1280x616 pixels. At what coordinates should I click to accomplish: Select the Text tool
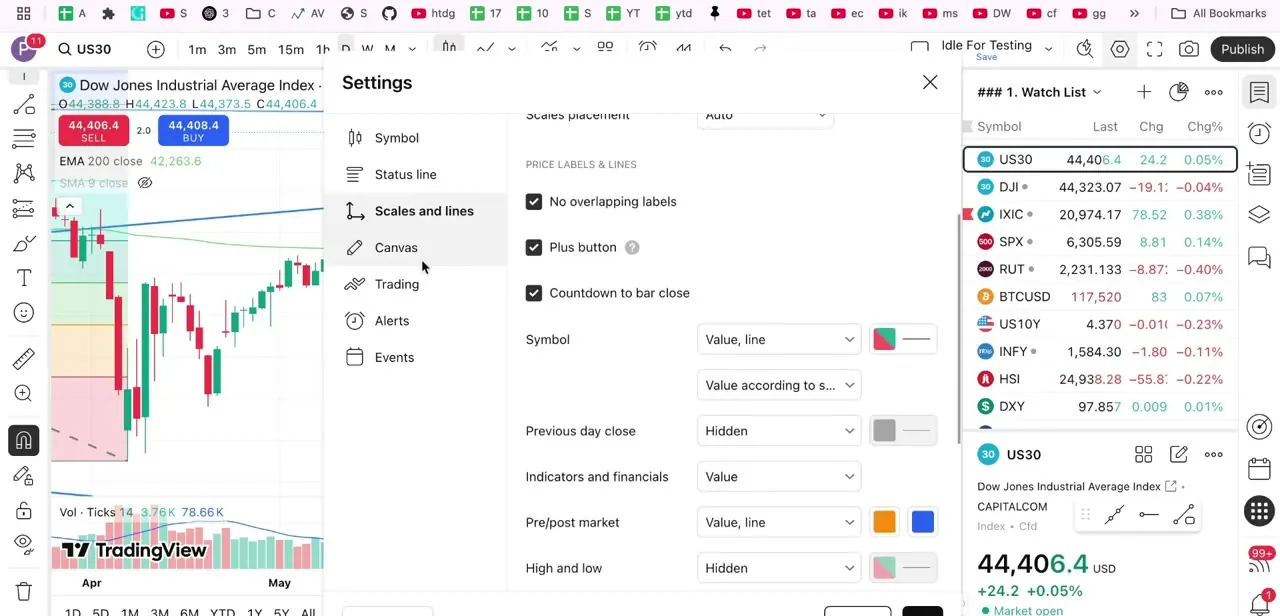[x=24, y=278]
